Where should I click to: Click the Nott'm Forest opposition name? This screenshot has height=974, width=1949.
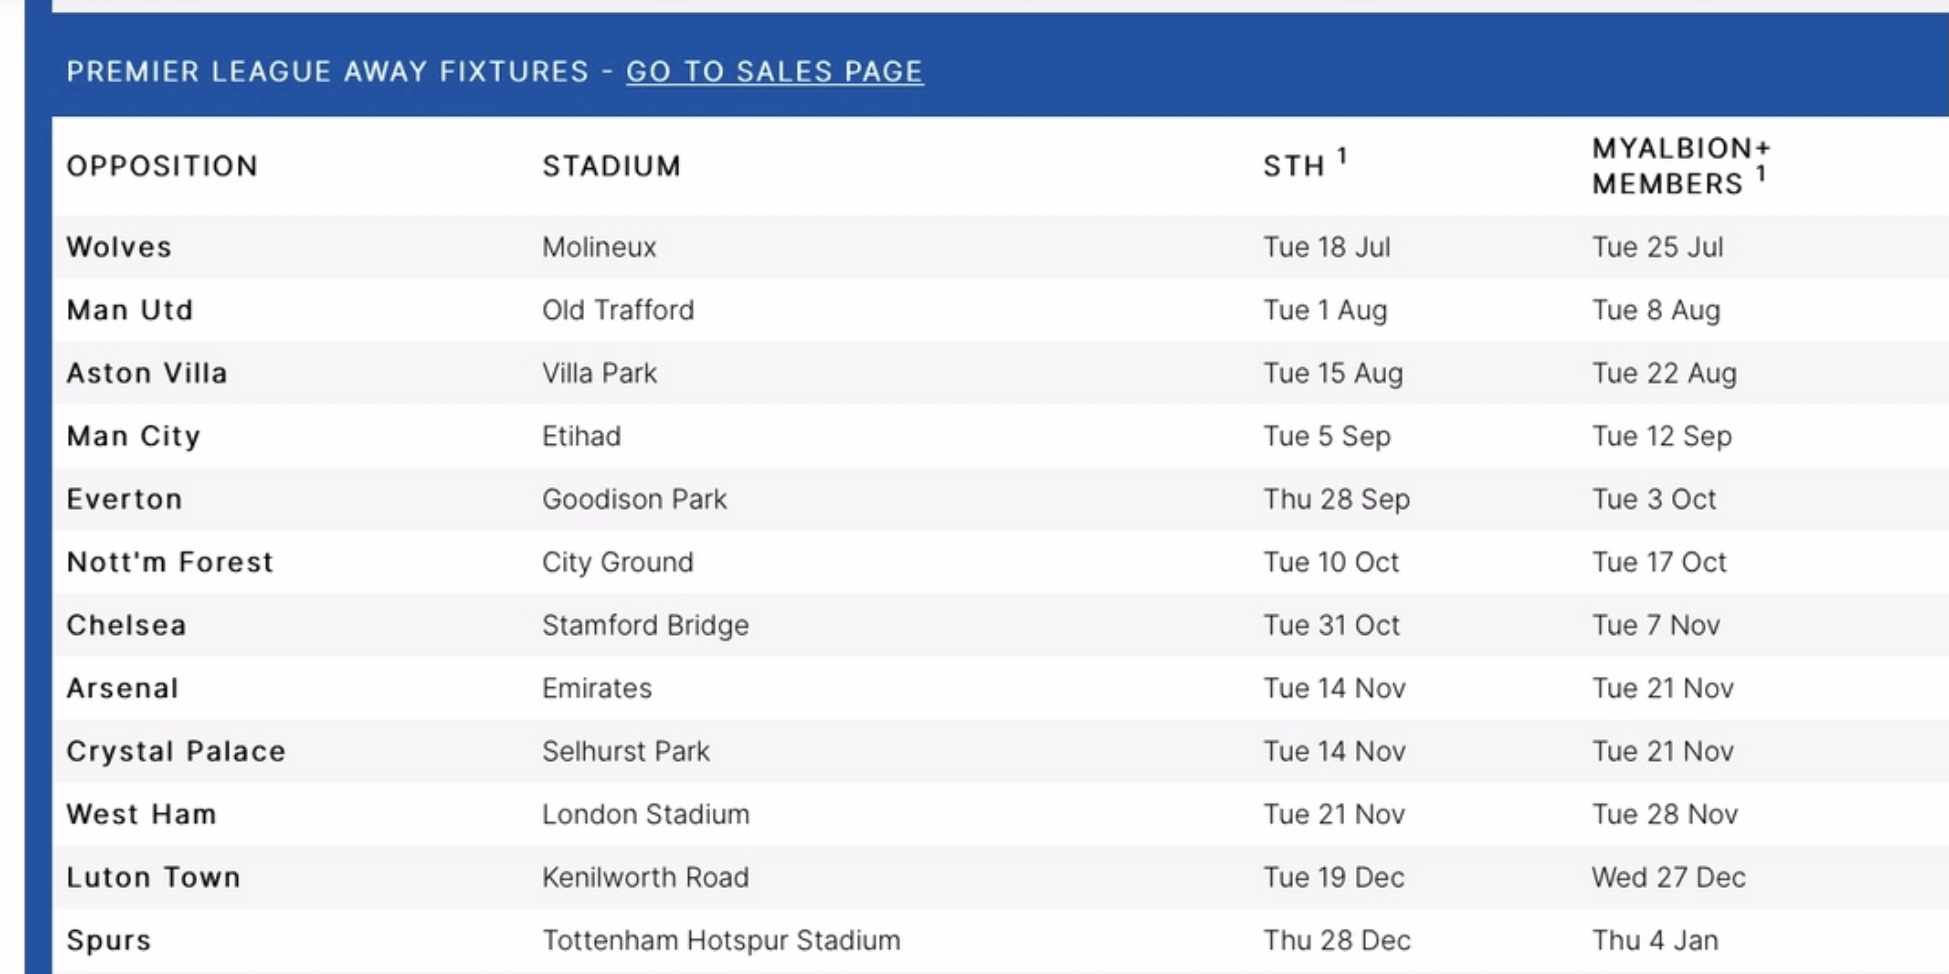(x=169, y=562)
